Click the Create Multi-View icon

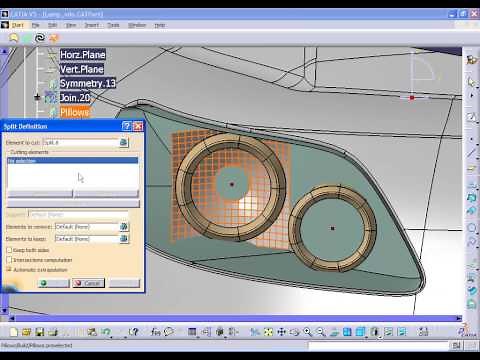347,332
